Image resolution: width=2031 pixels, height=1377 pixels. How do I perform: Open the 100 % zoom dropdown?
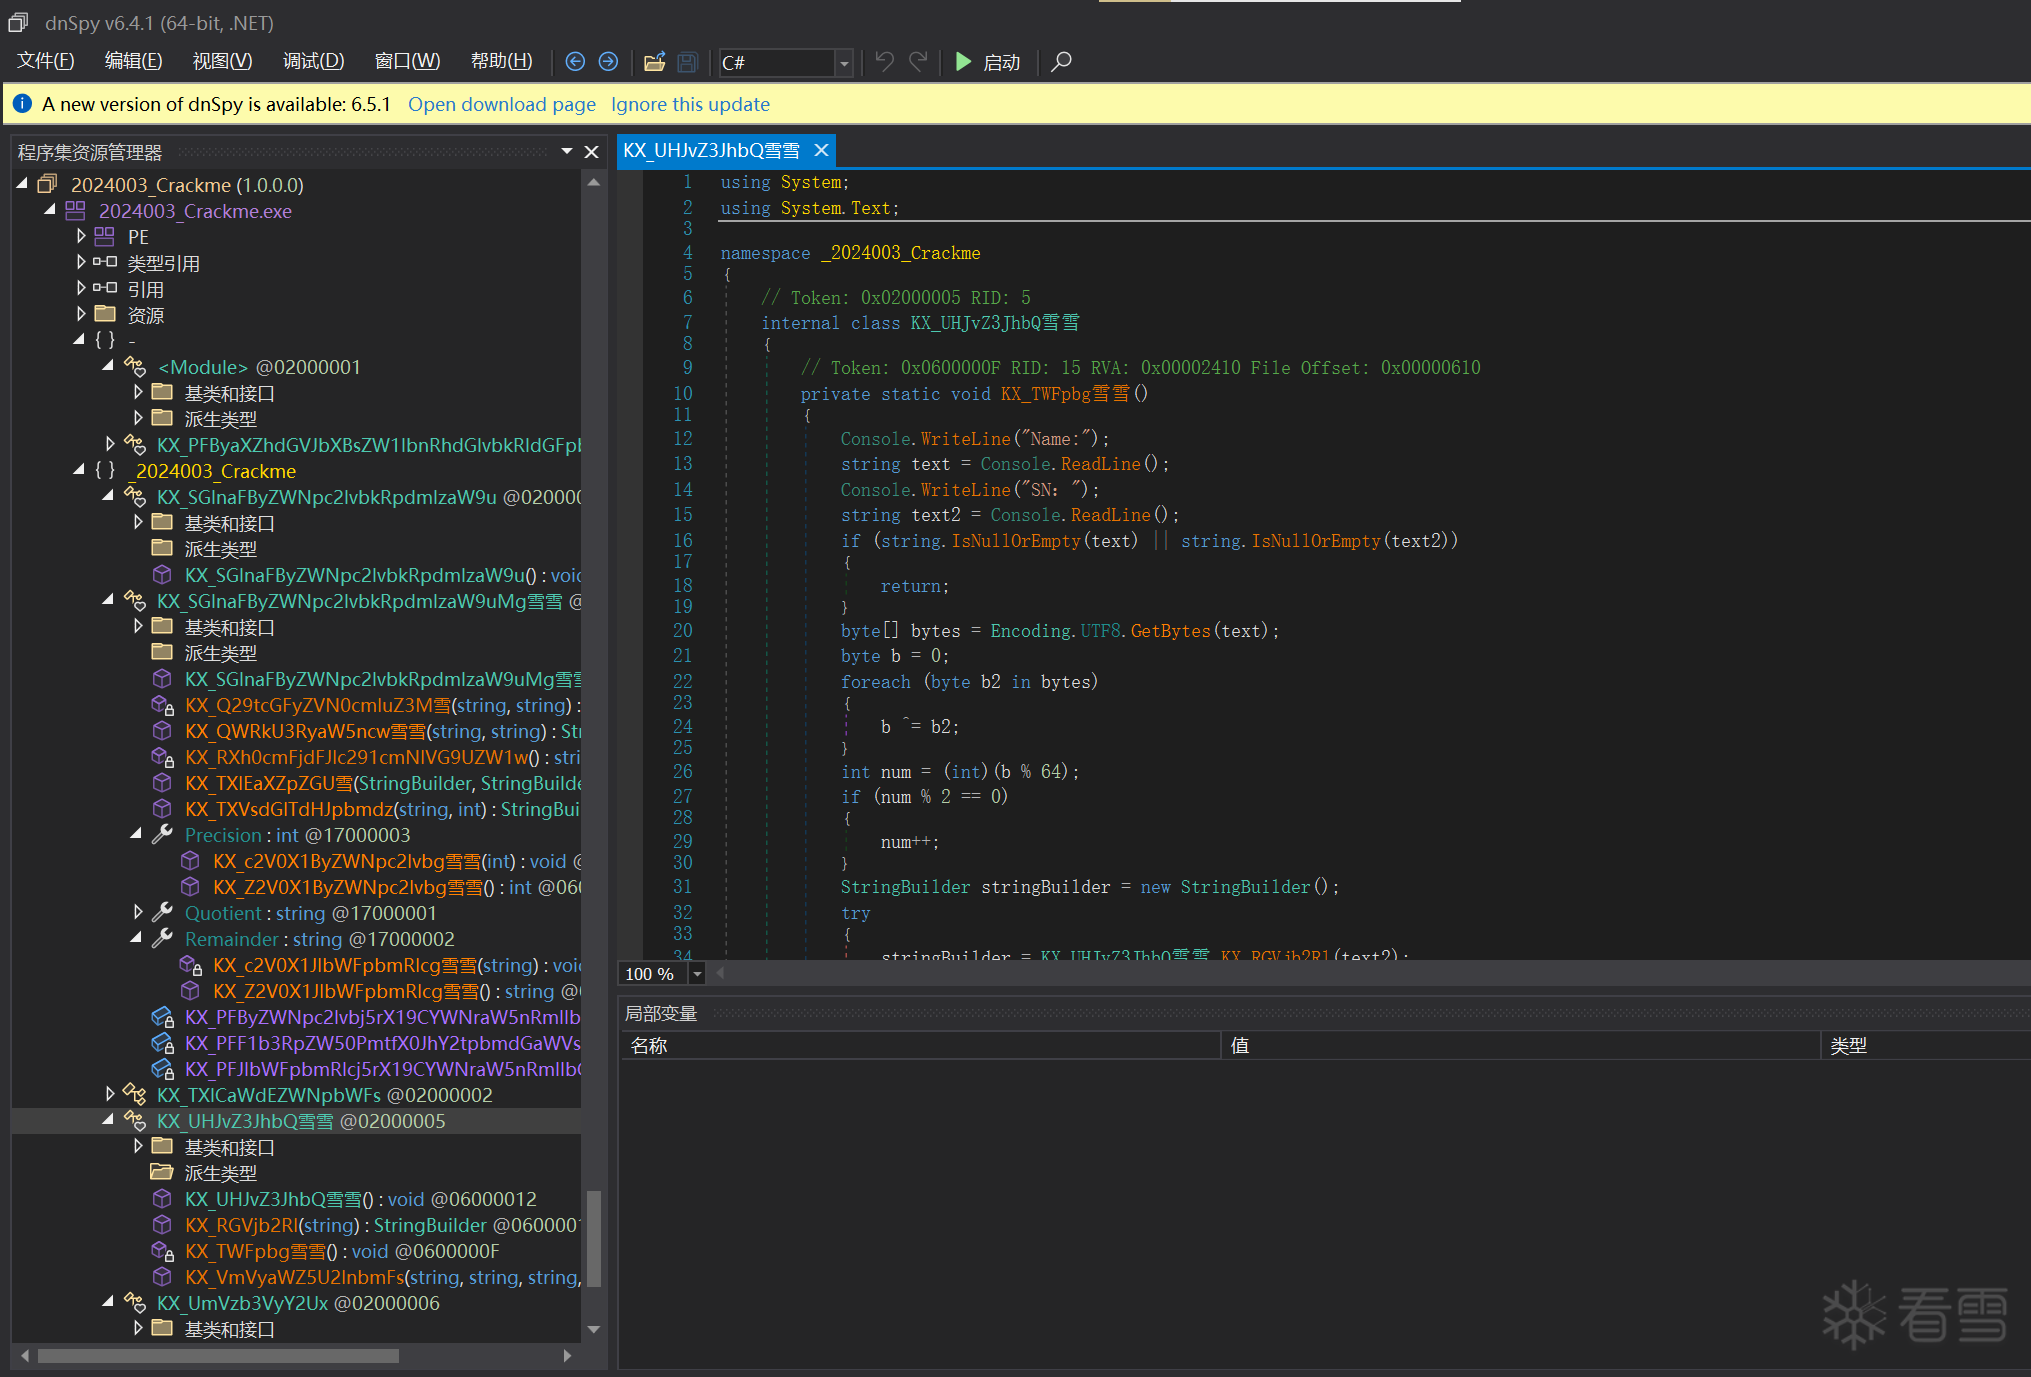(697, 974)
